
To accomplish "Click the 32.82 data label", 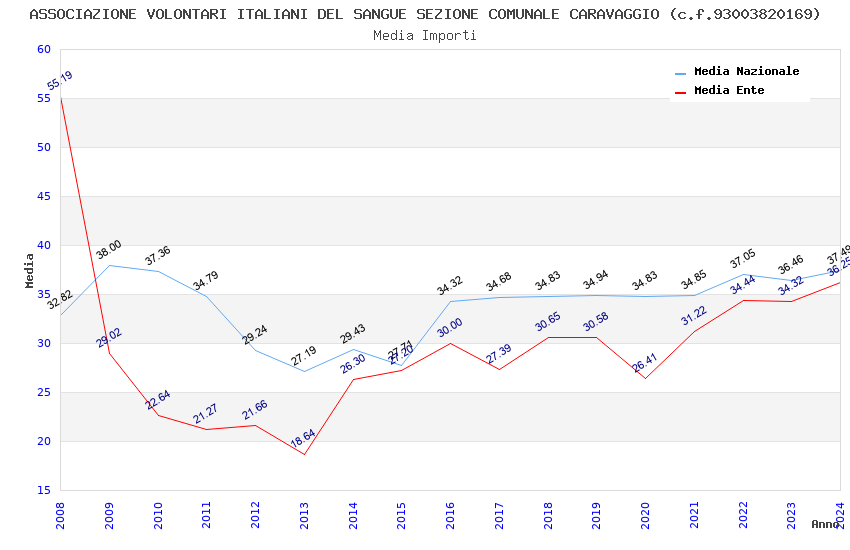I will pyautogui.click(x=60, y=299).
